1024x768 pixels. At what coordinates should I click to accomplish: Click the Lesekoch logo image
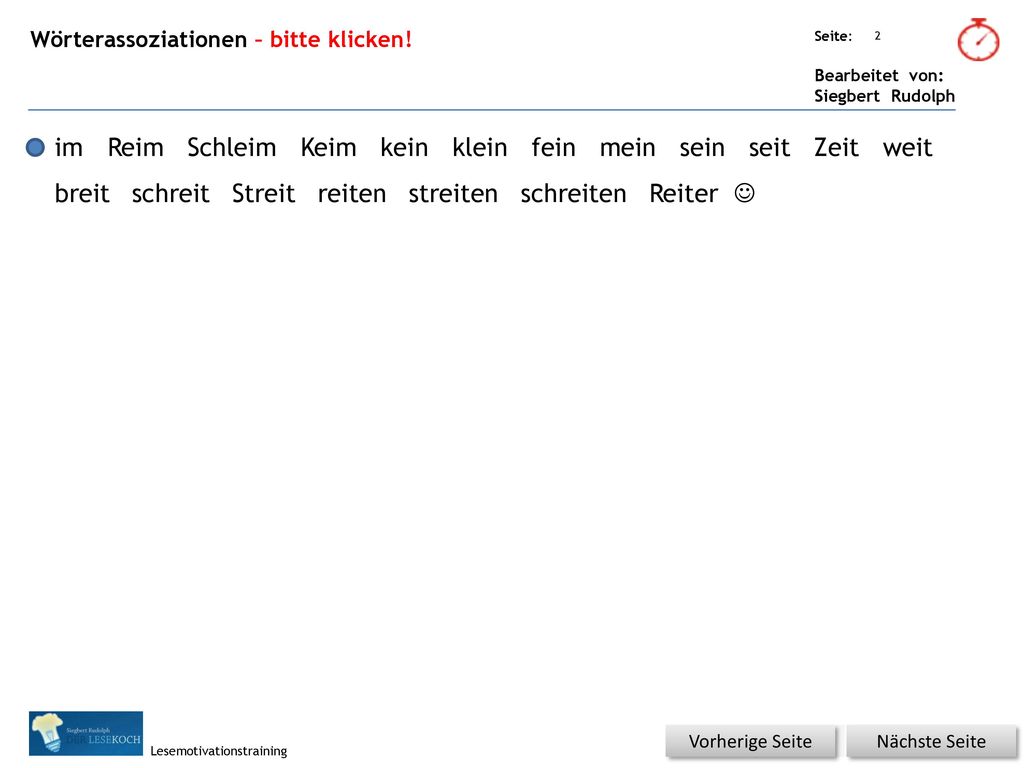point(86,733)
